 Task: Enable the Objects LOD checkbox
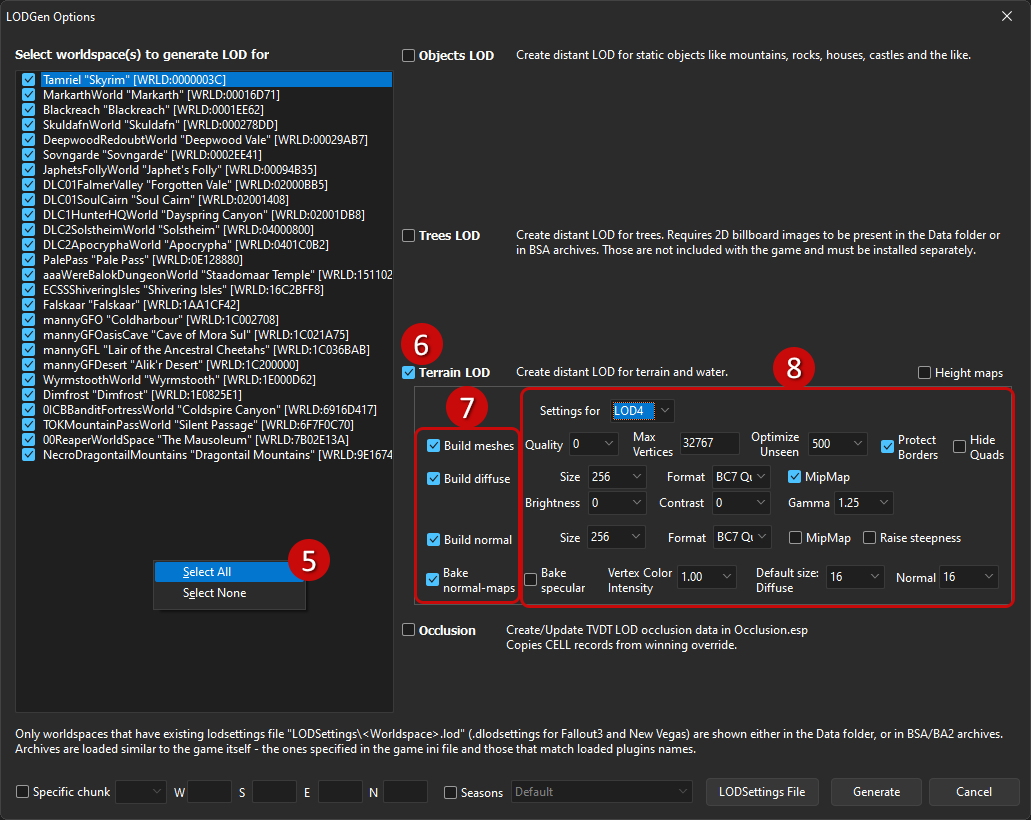[408, 56]
